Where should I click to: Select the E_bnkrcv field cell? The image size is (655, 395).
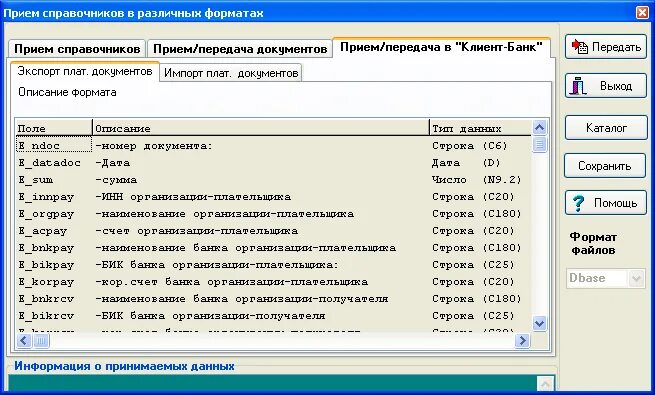click(x=54, y=299)
